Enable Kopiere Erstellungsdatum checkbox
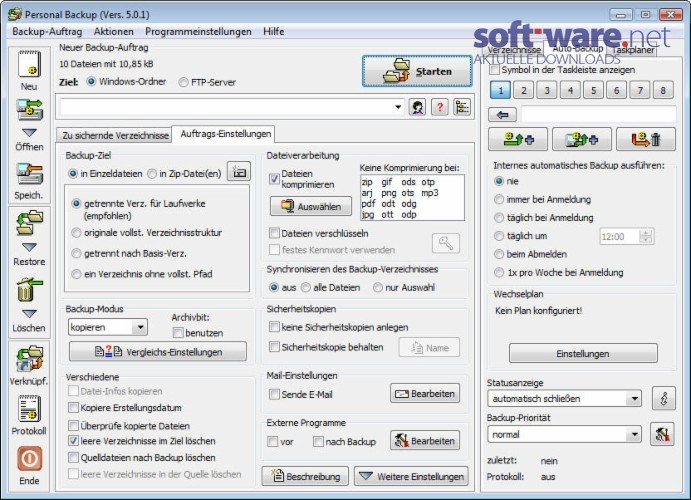 (74, 407)
